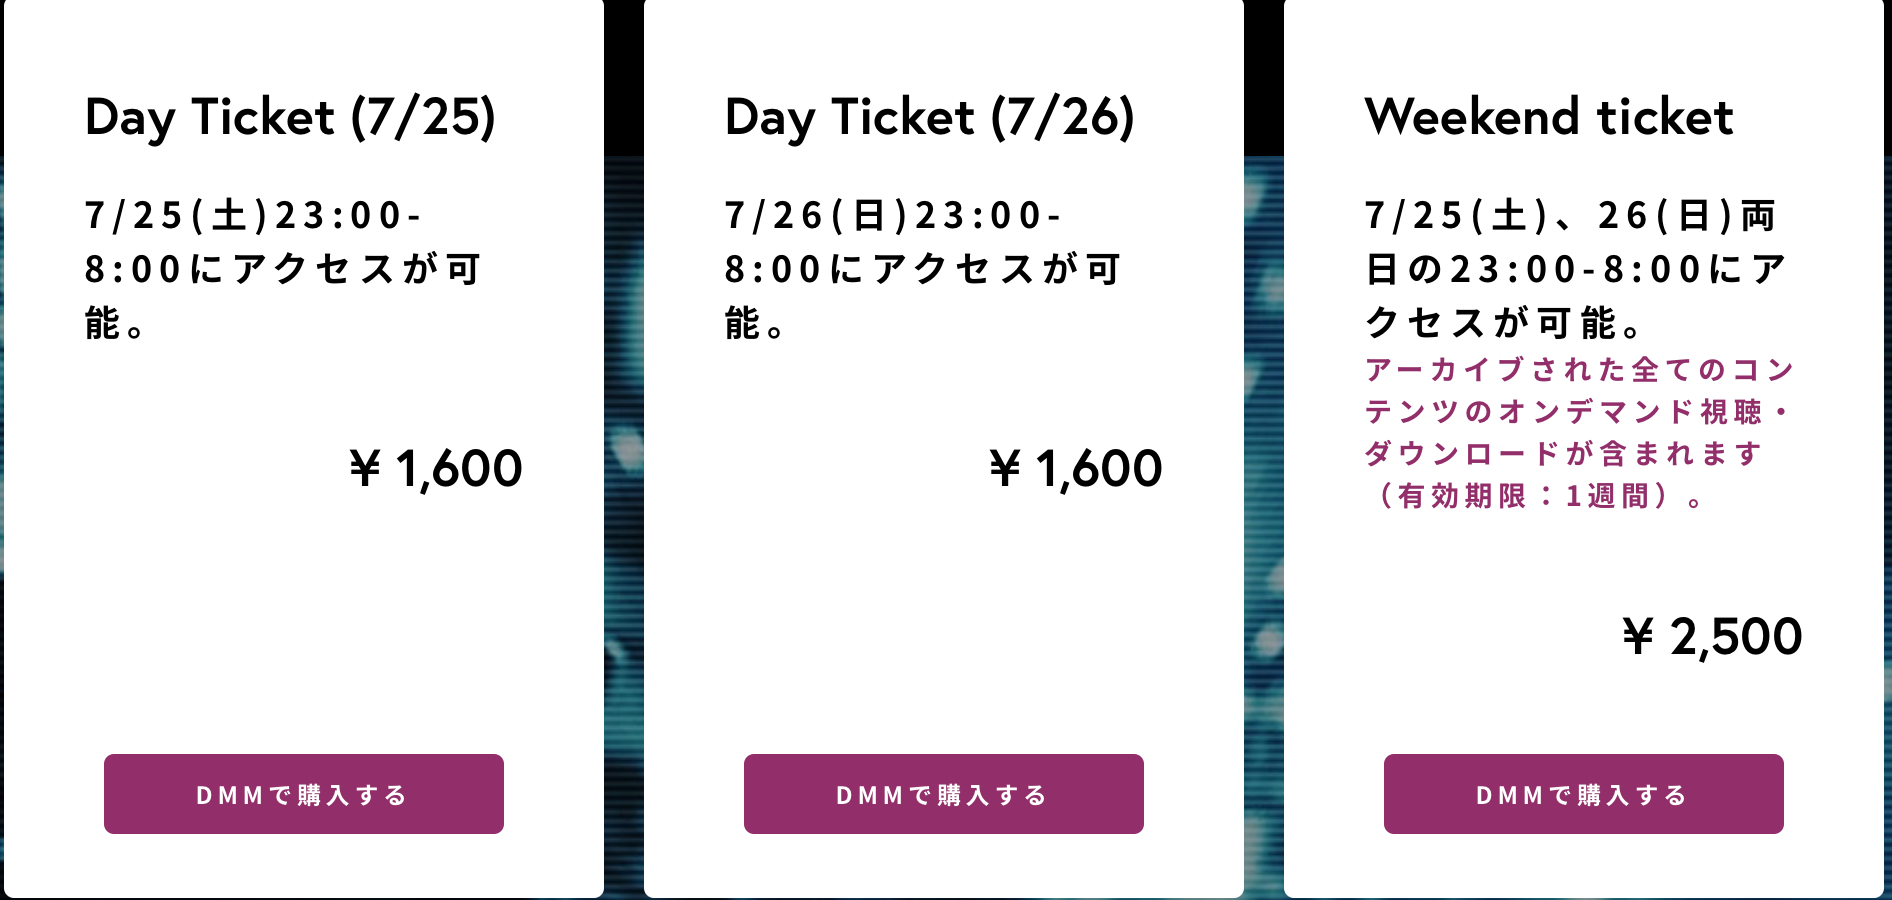
Task: Click the ¥2,500 Weekend ticket price
Action: click(1712, 636)
